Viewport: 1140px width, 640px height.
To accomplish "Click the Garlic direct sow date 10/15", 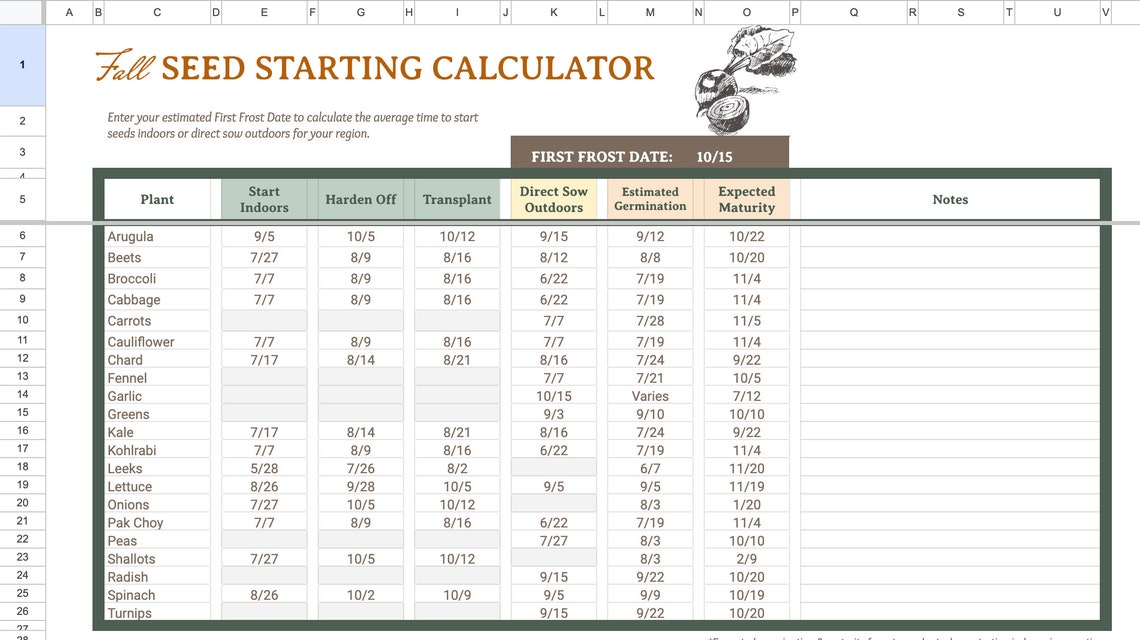I will click(x=552, y=396).
